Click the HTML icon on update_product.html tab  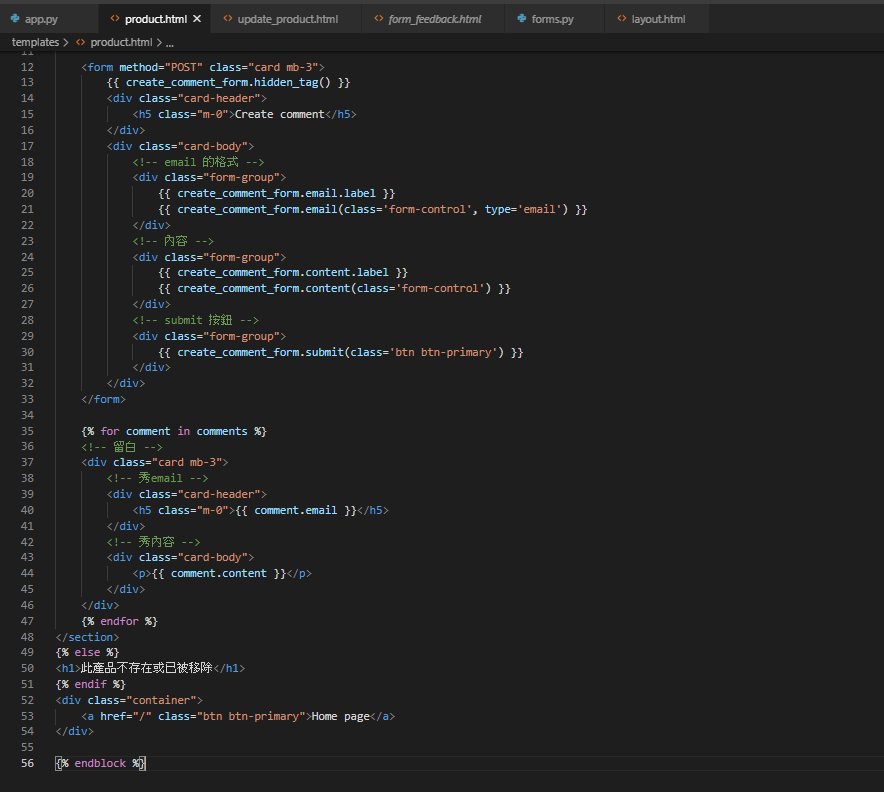click(228, 19)
